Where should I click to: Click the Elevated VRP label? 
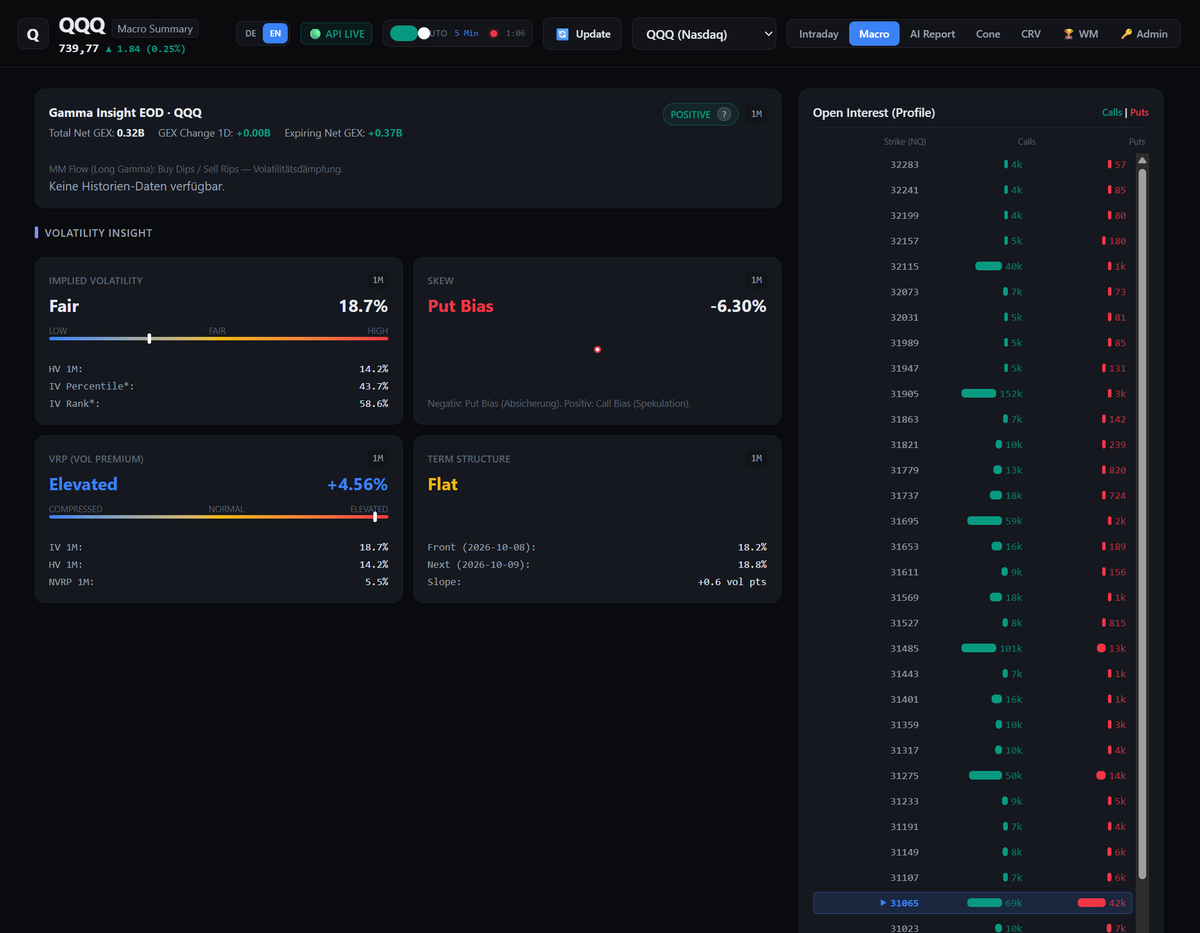[x=83, y=484]
